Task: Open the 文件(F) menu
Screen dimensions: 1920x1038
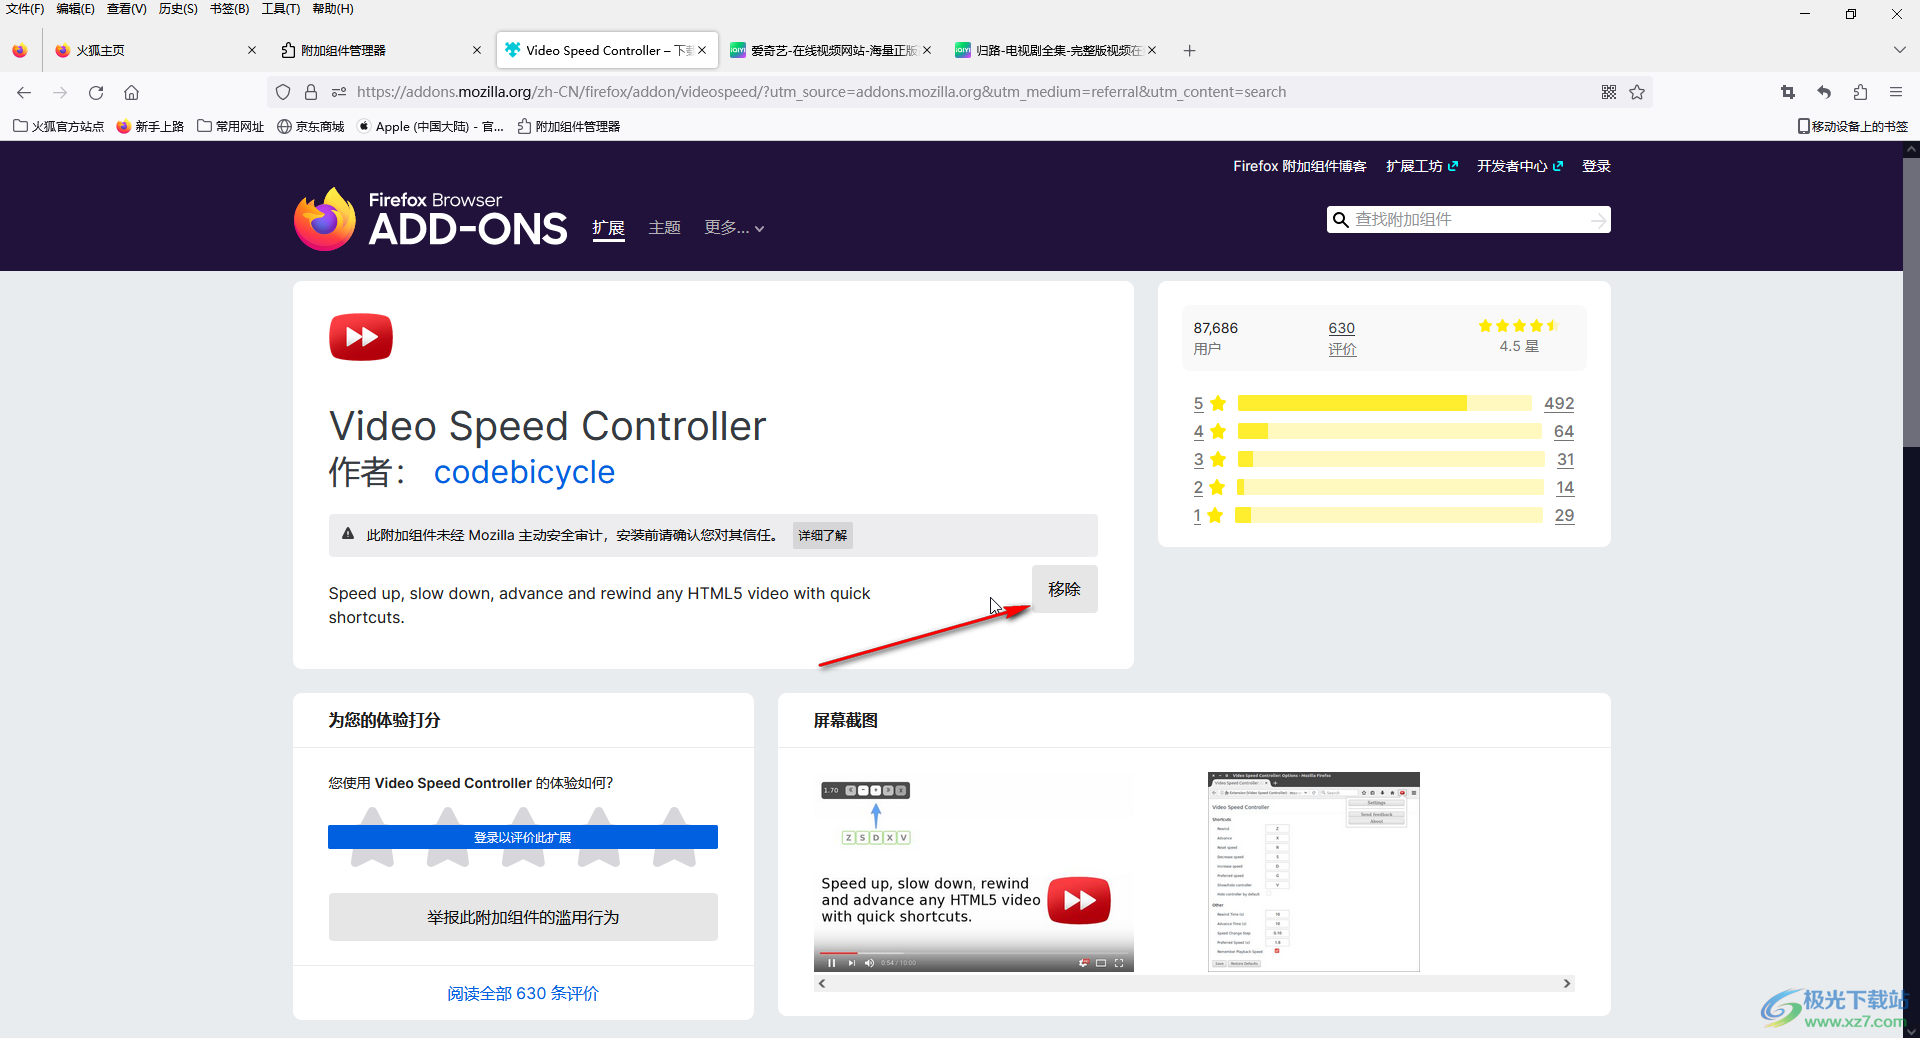Action: tap(25, 9)
